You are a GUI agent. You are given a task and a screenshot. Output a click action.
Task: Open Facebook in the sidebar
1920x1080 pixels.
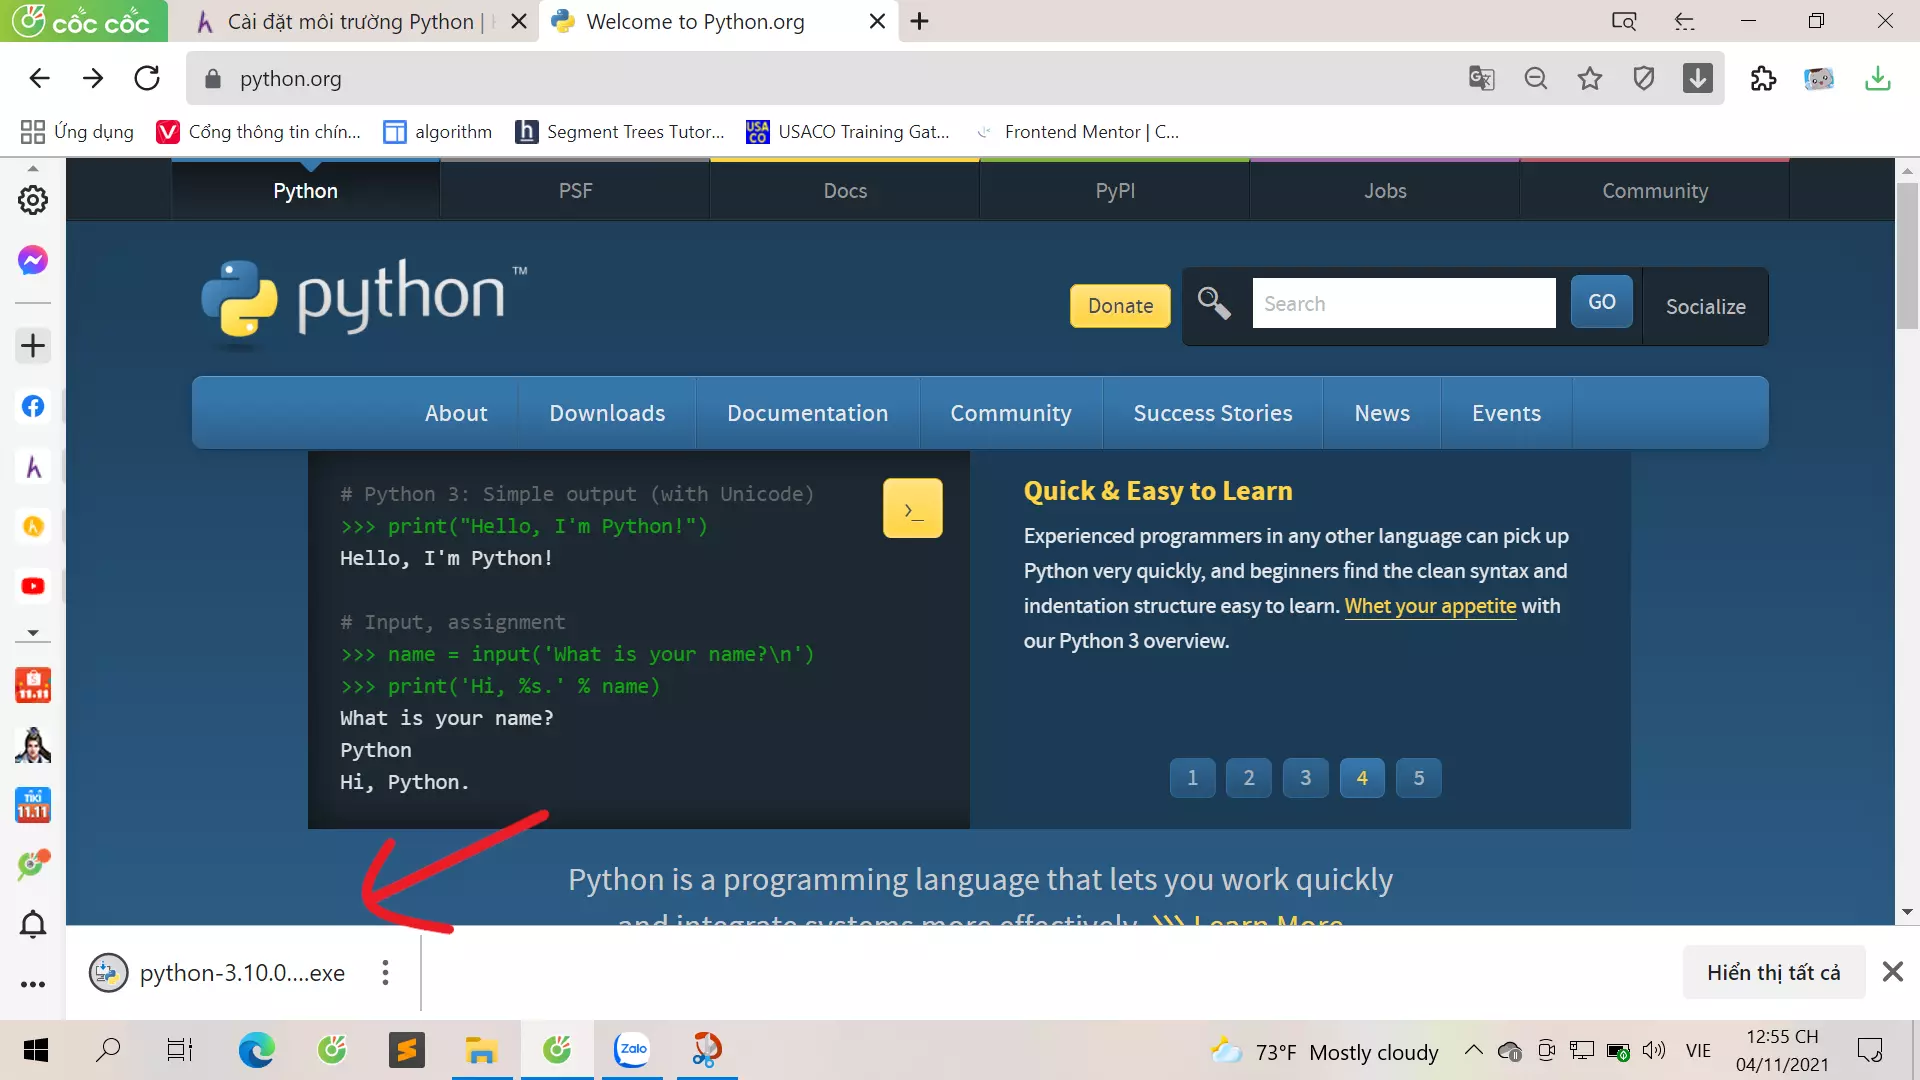(x=33, y=406)
